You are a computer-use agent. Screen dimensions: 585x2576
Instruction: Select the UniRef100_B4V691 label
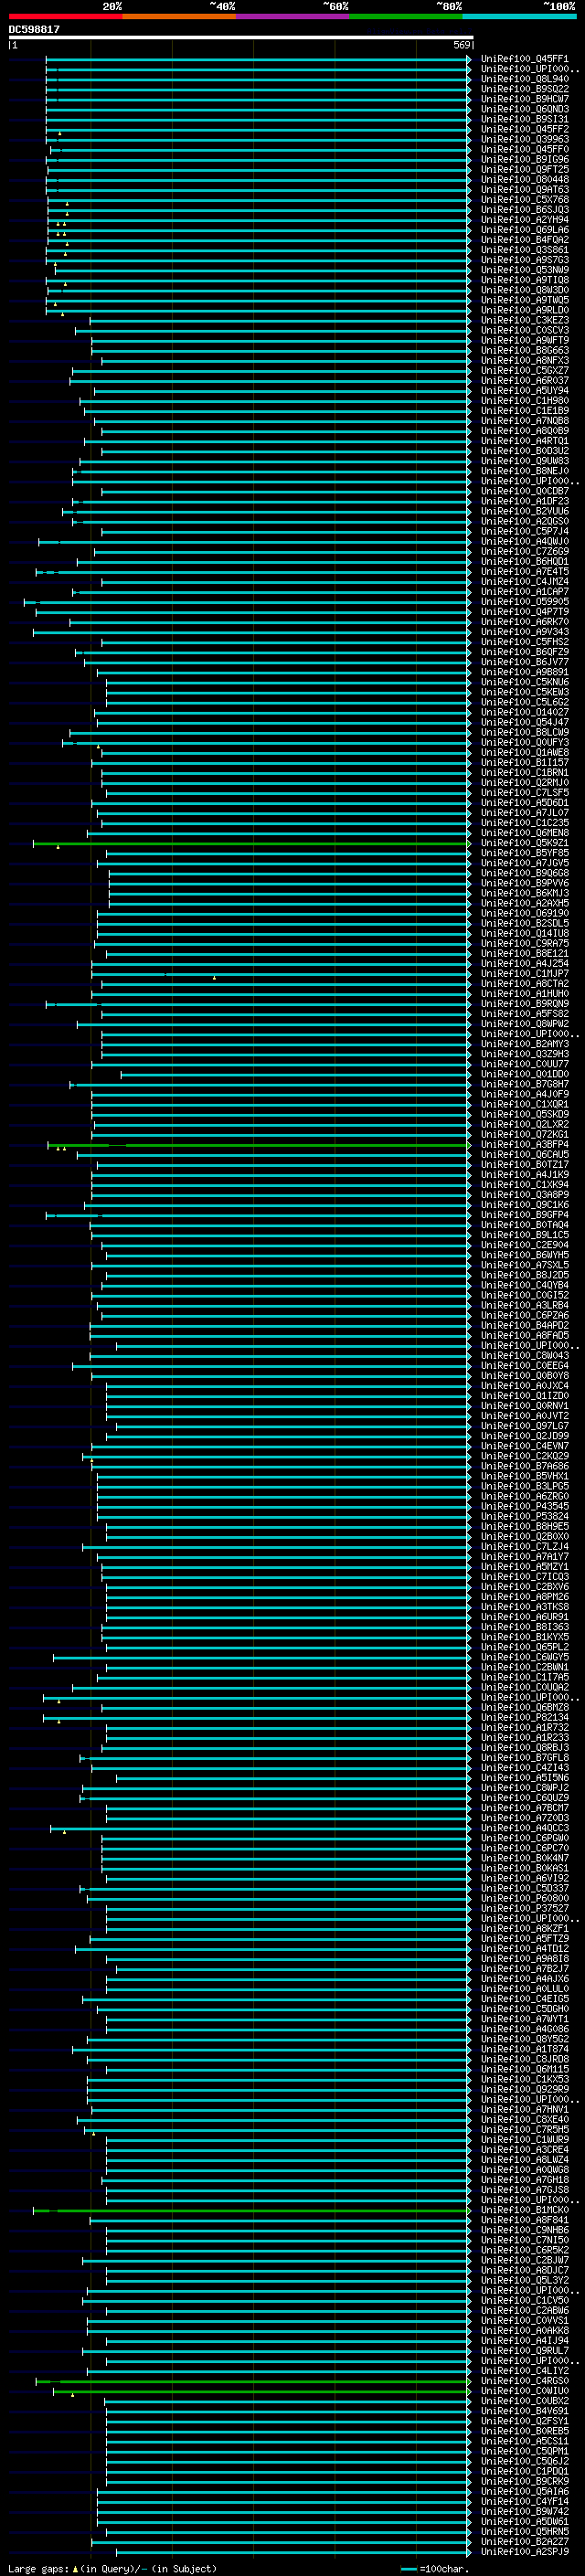click(524, 2412)
